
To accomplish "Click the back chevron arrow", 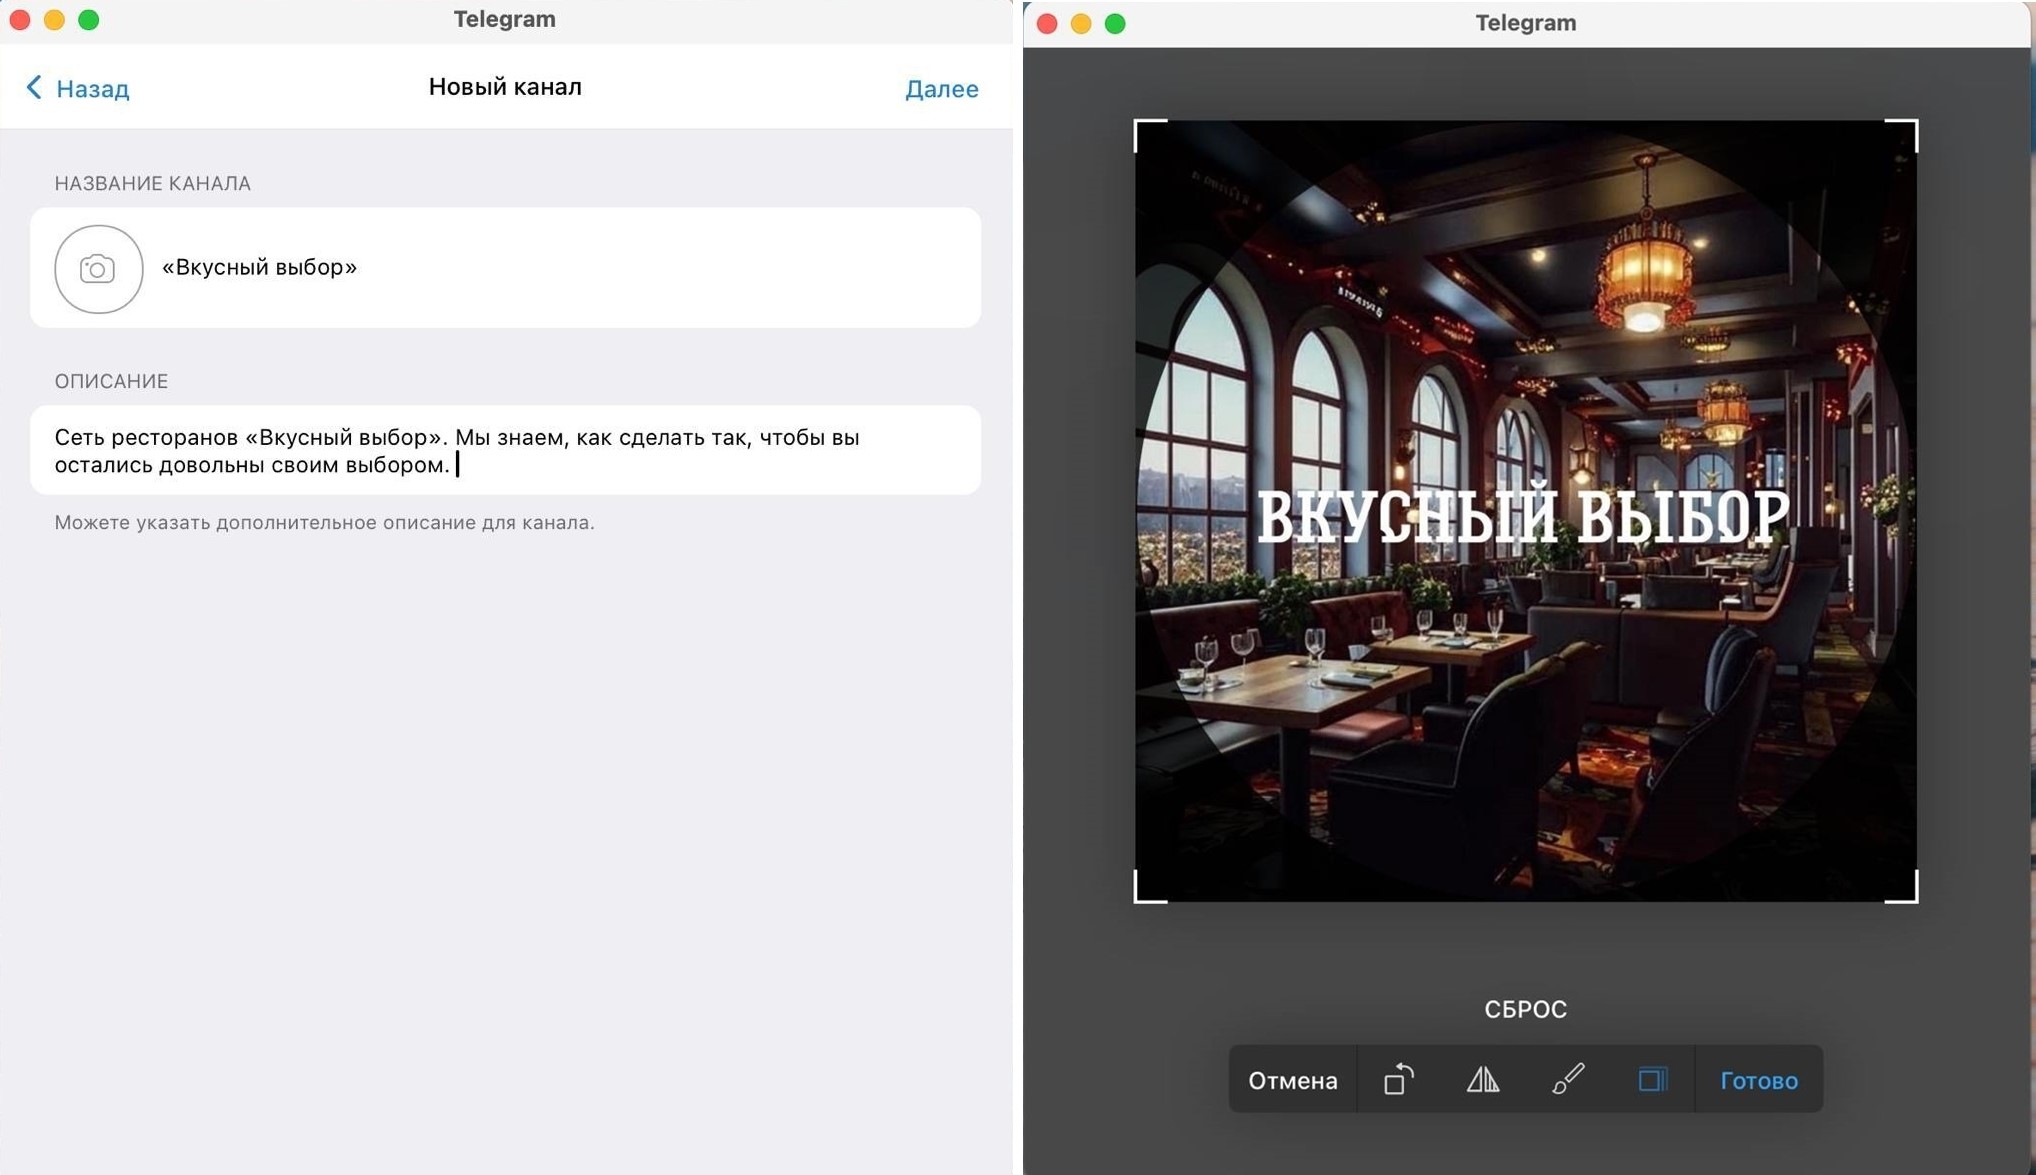I will (34, 88).
